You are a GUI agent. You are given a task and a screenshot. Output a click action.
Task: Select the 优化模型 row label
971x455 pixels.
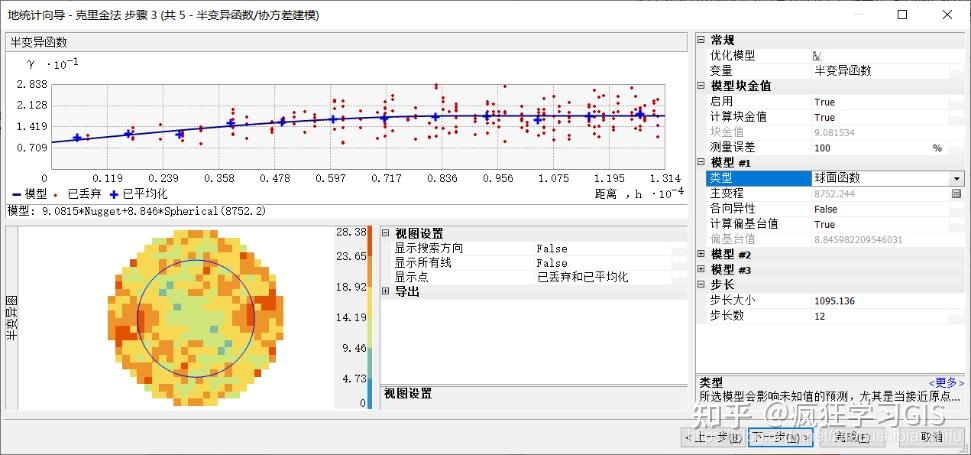(x=733, y=56)
